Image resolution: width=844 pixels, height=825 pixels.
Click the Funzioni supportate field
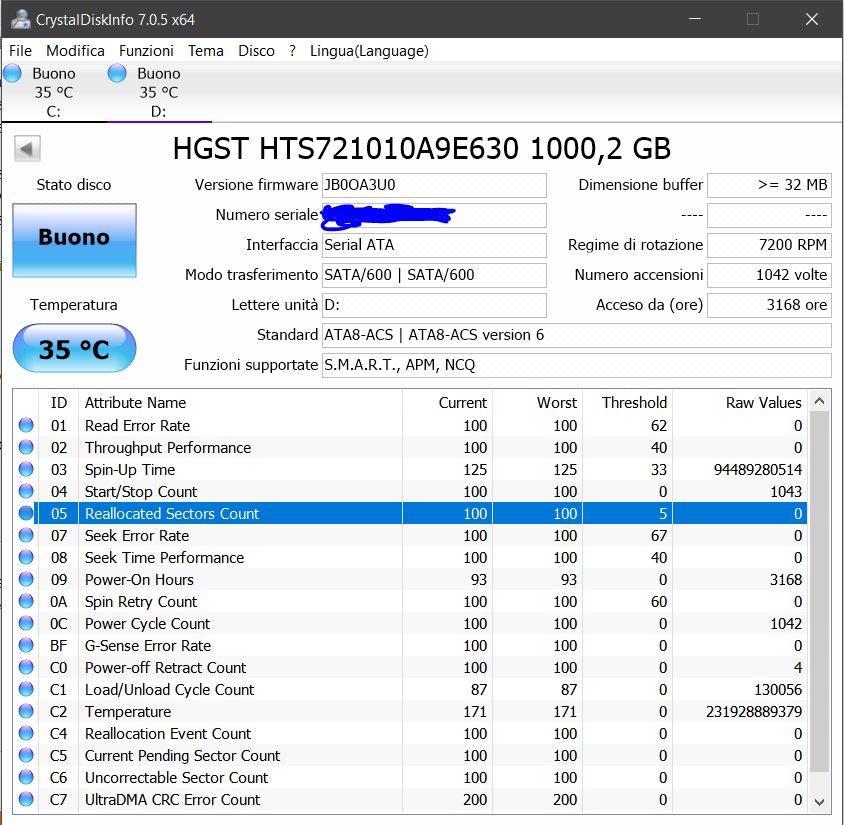pos(576,365)
